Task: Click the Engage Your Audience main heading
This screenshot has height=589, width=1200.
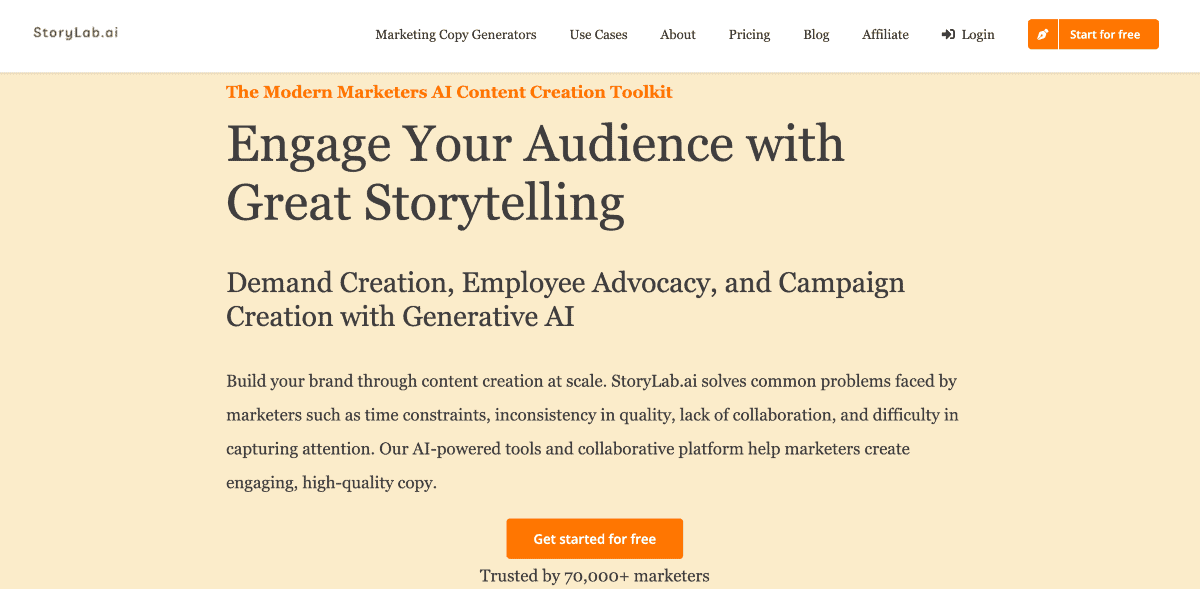Action: pos(535,144)
